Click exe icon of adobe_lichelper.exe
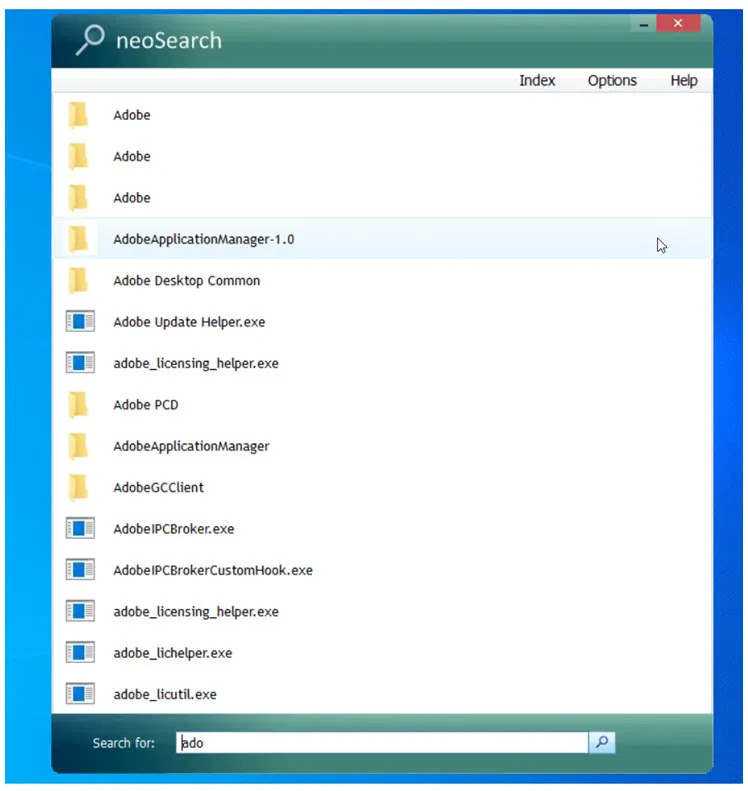 coord(80,652)
